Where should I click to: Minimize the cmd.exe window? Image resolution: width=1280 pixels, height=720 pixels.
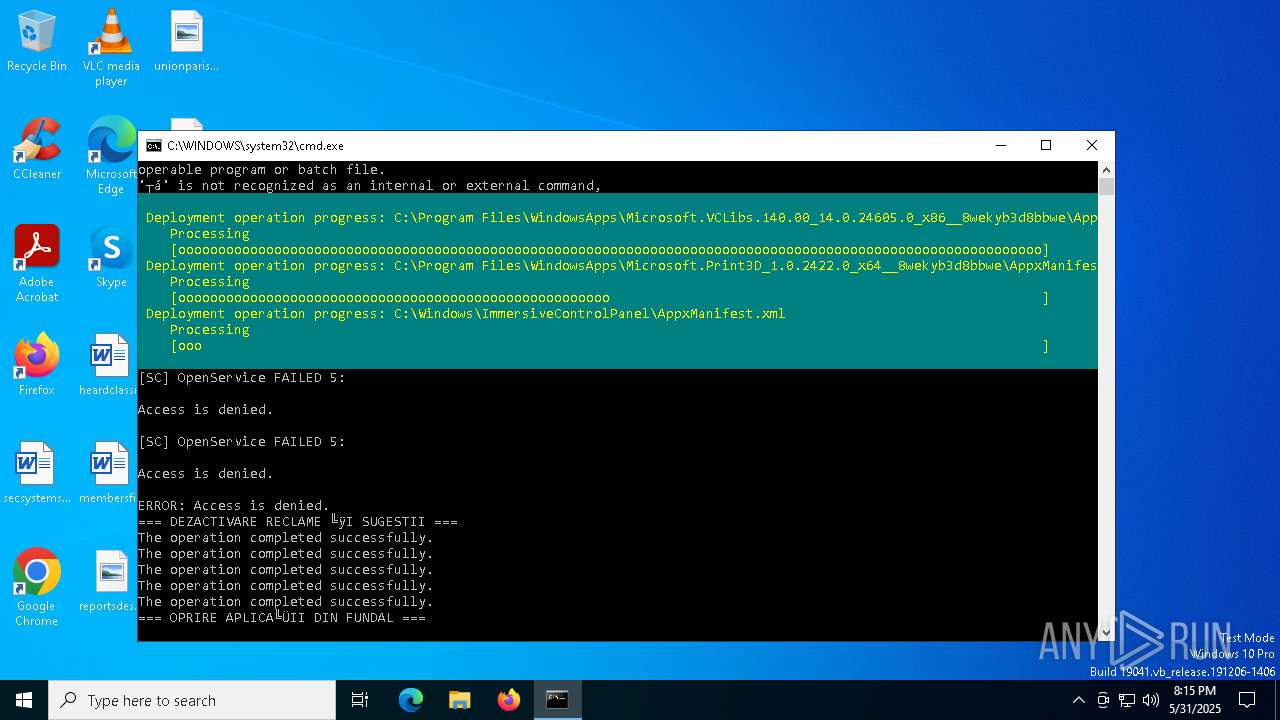click(x=1000, y=145)
